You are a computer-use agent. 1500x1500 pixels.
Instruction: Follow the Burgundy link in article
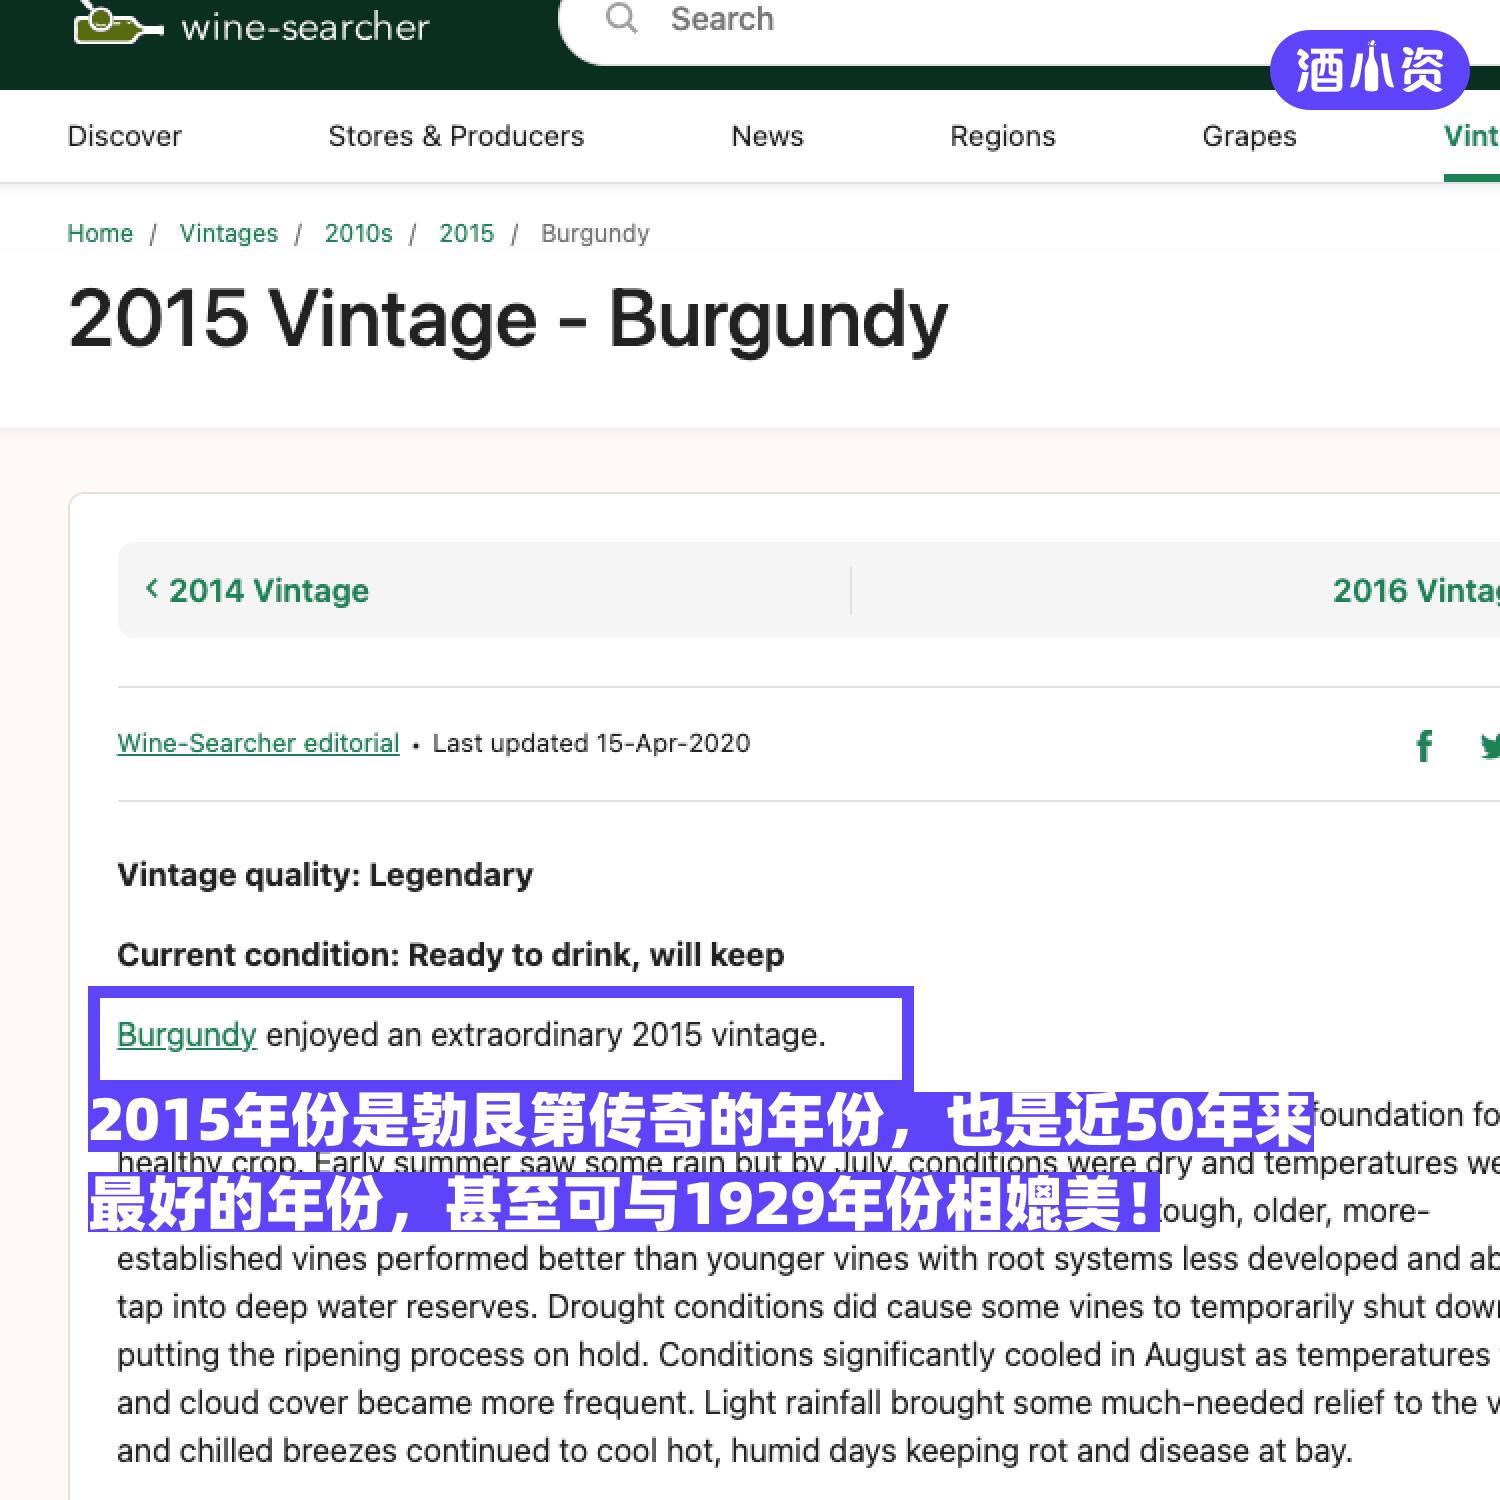click(187, 1034)
